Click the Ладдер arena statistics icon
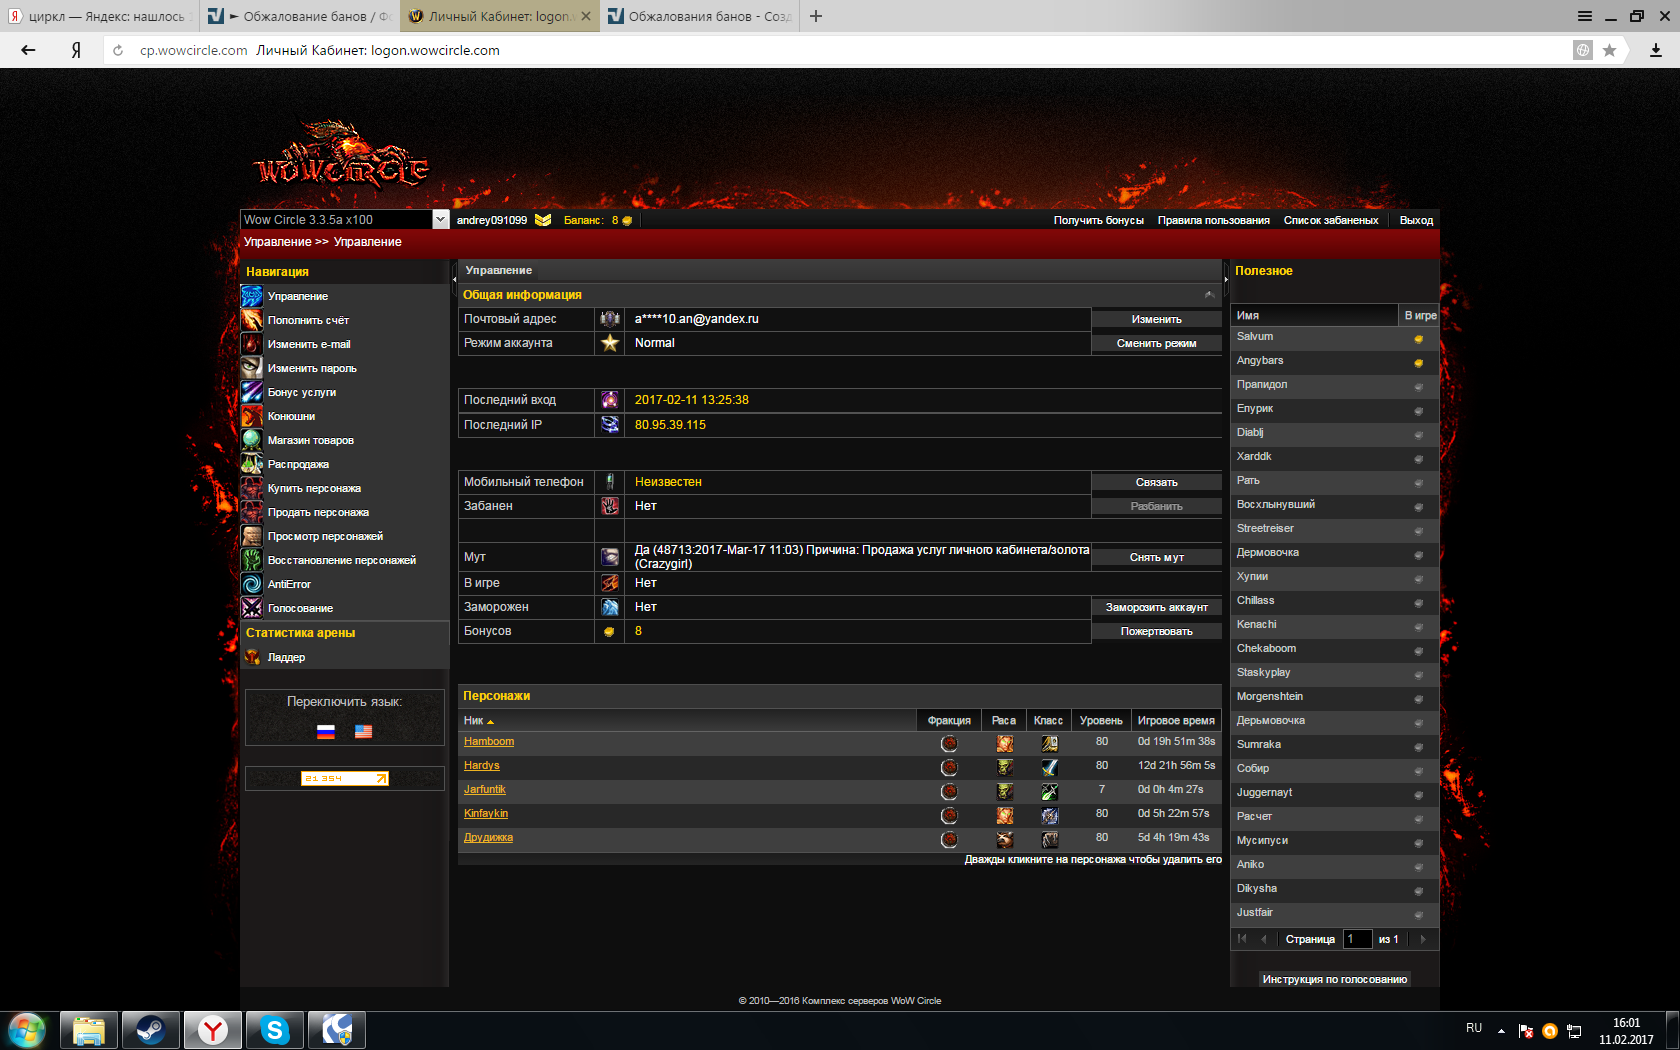Image resolution: width=1680 pixels, height=1050 pixels. click(x=252, y=657)
